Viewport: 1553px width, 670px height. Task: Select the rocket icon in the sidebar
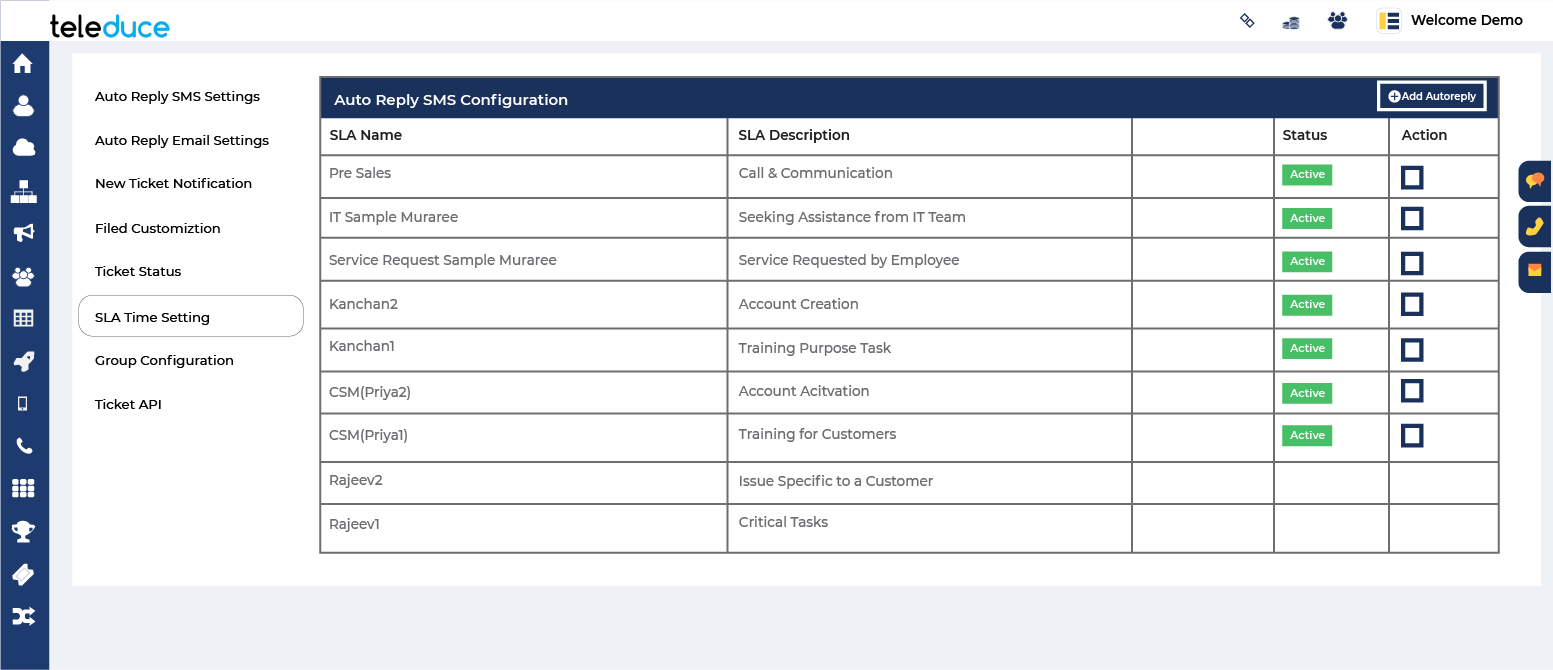point(24,361)
